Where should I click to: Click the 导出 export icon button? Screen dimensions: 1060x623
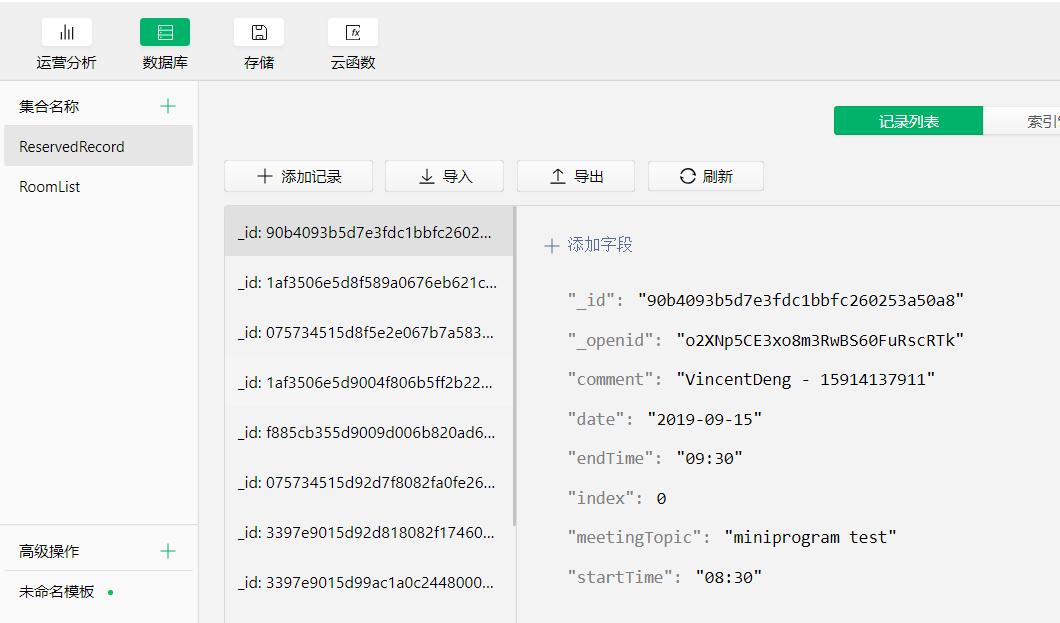(x=575, y=176)
